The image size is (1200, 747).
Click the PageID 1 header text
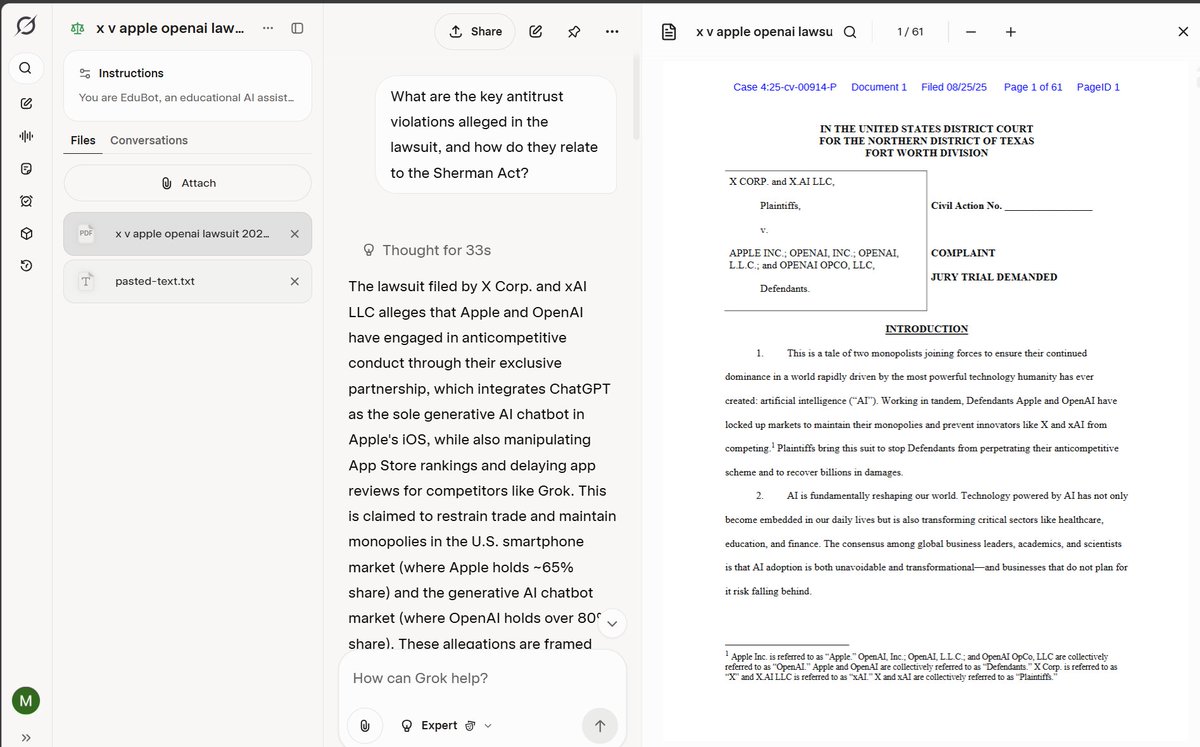coord(1098,87)
